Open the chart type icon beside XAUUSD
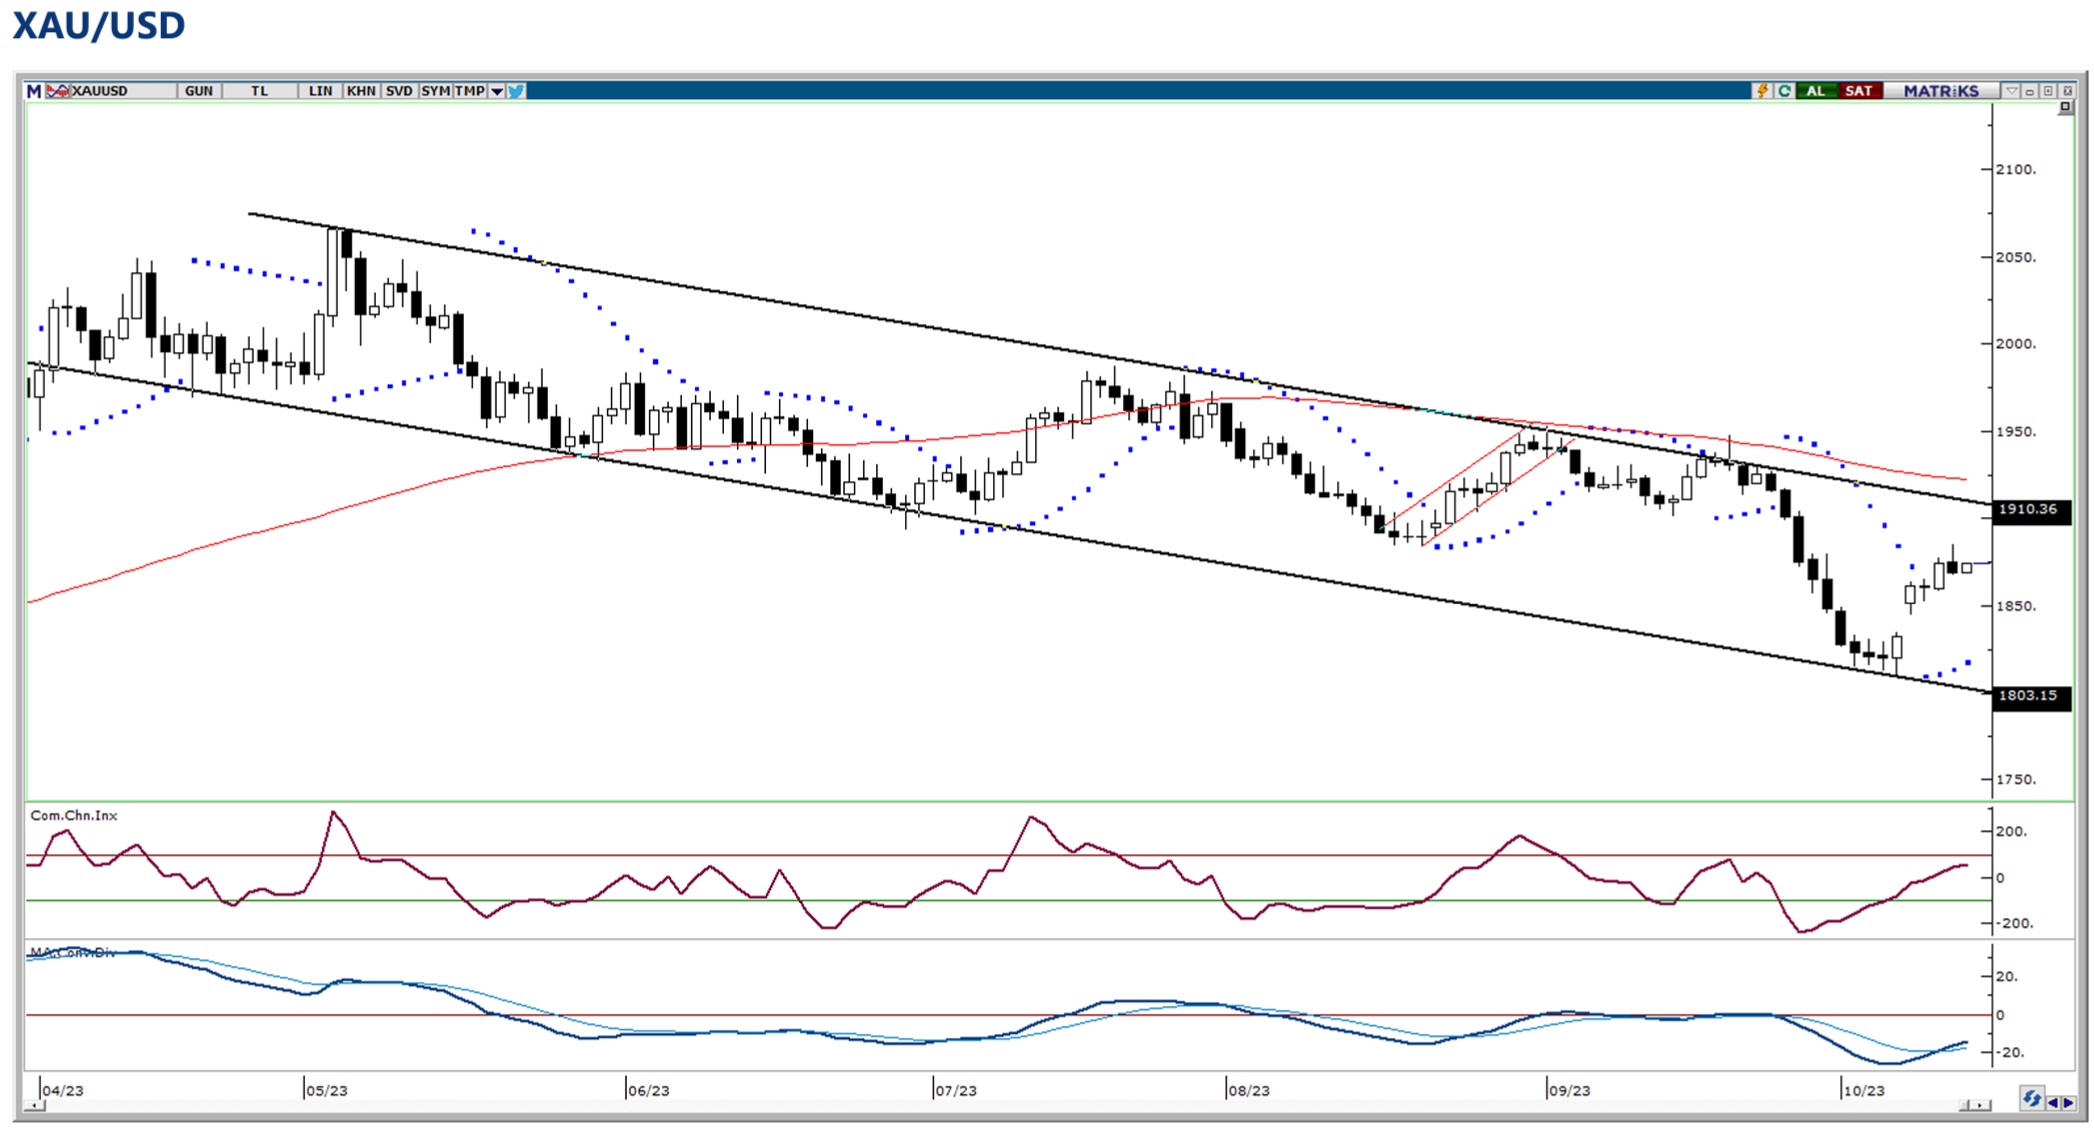The height and width of the screenshot is (1136, 2094). point(58,91)
